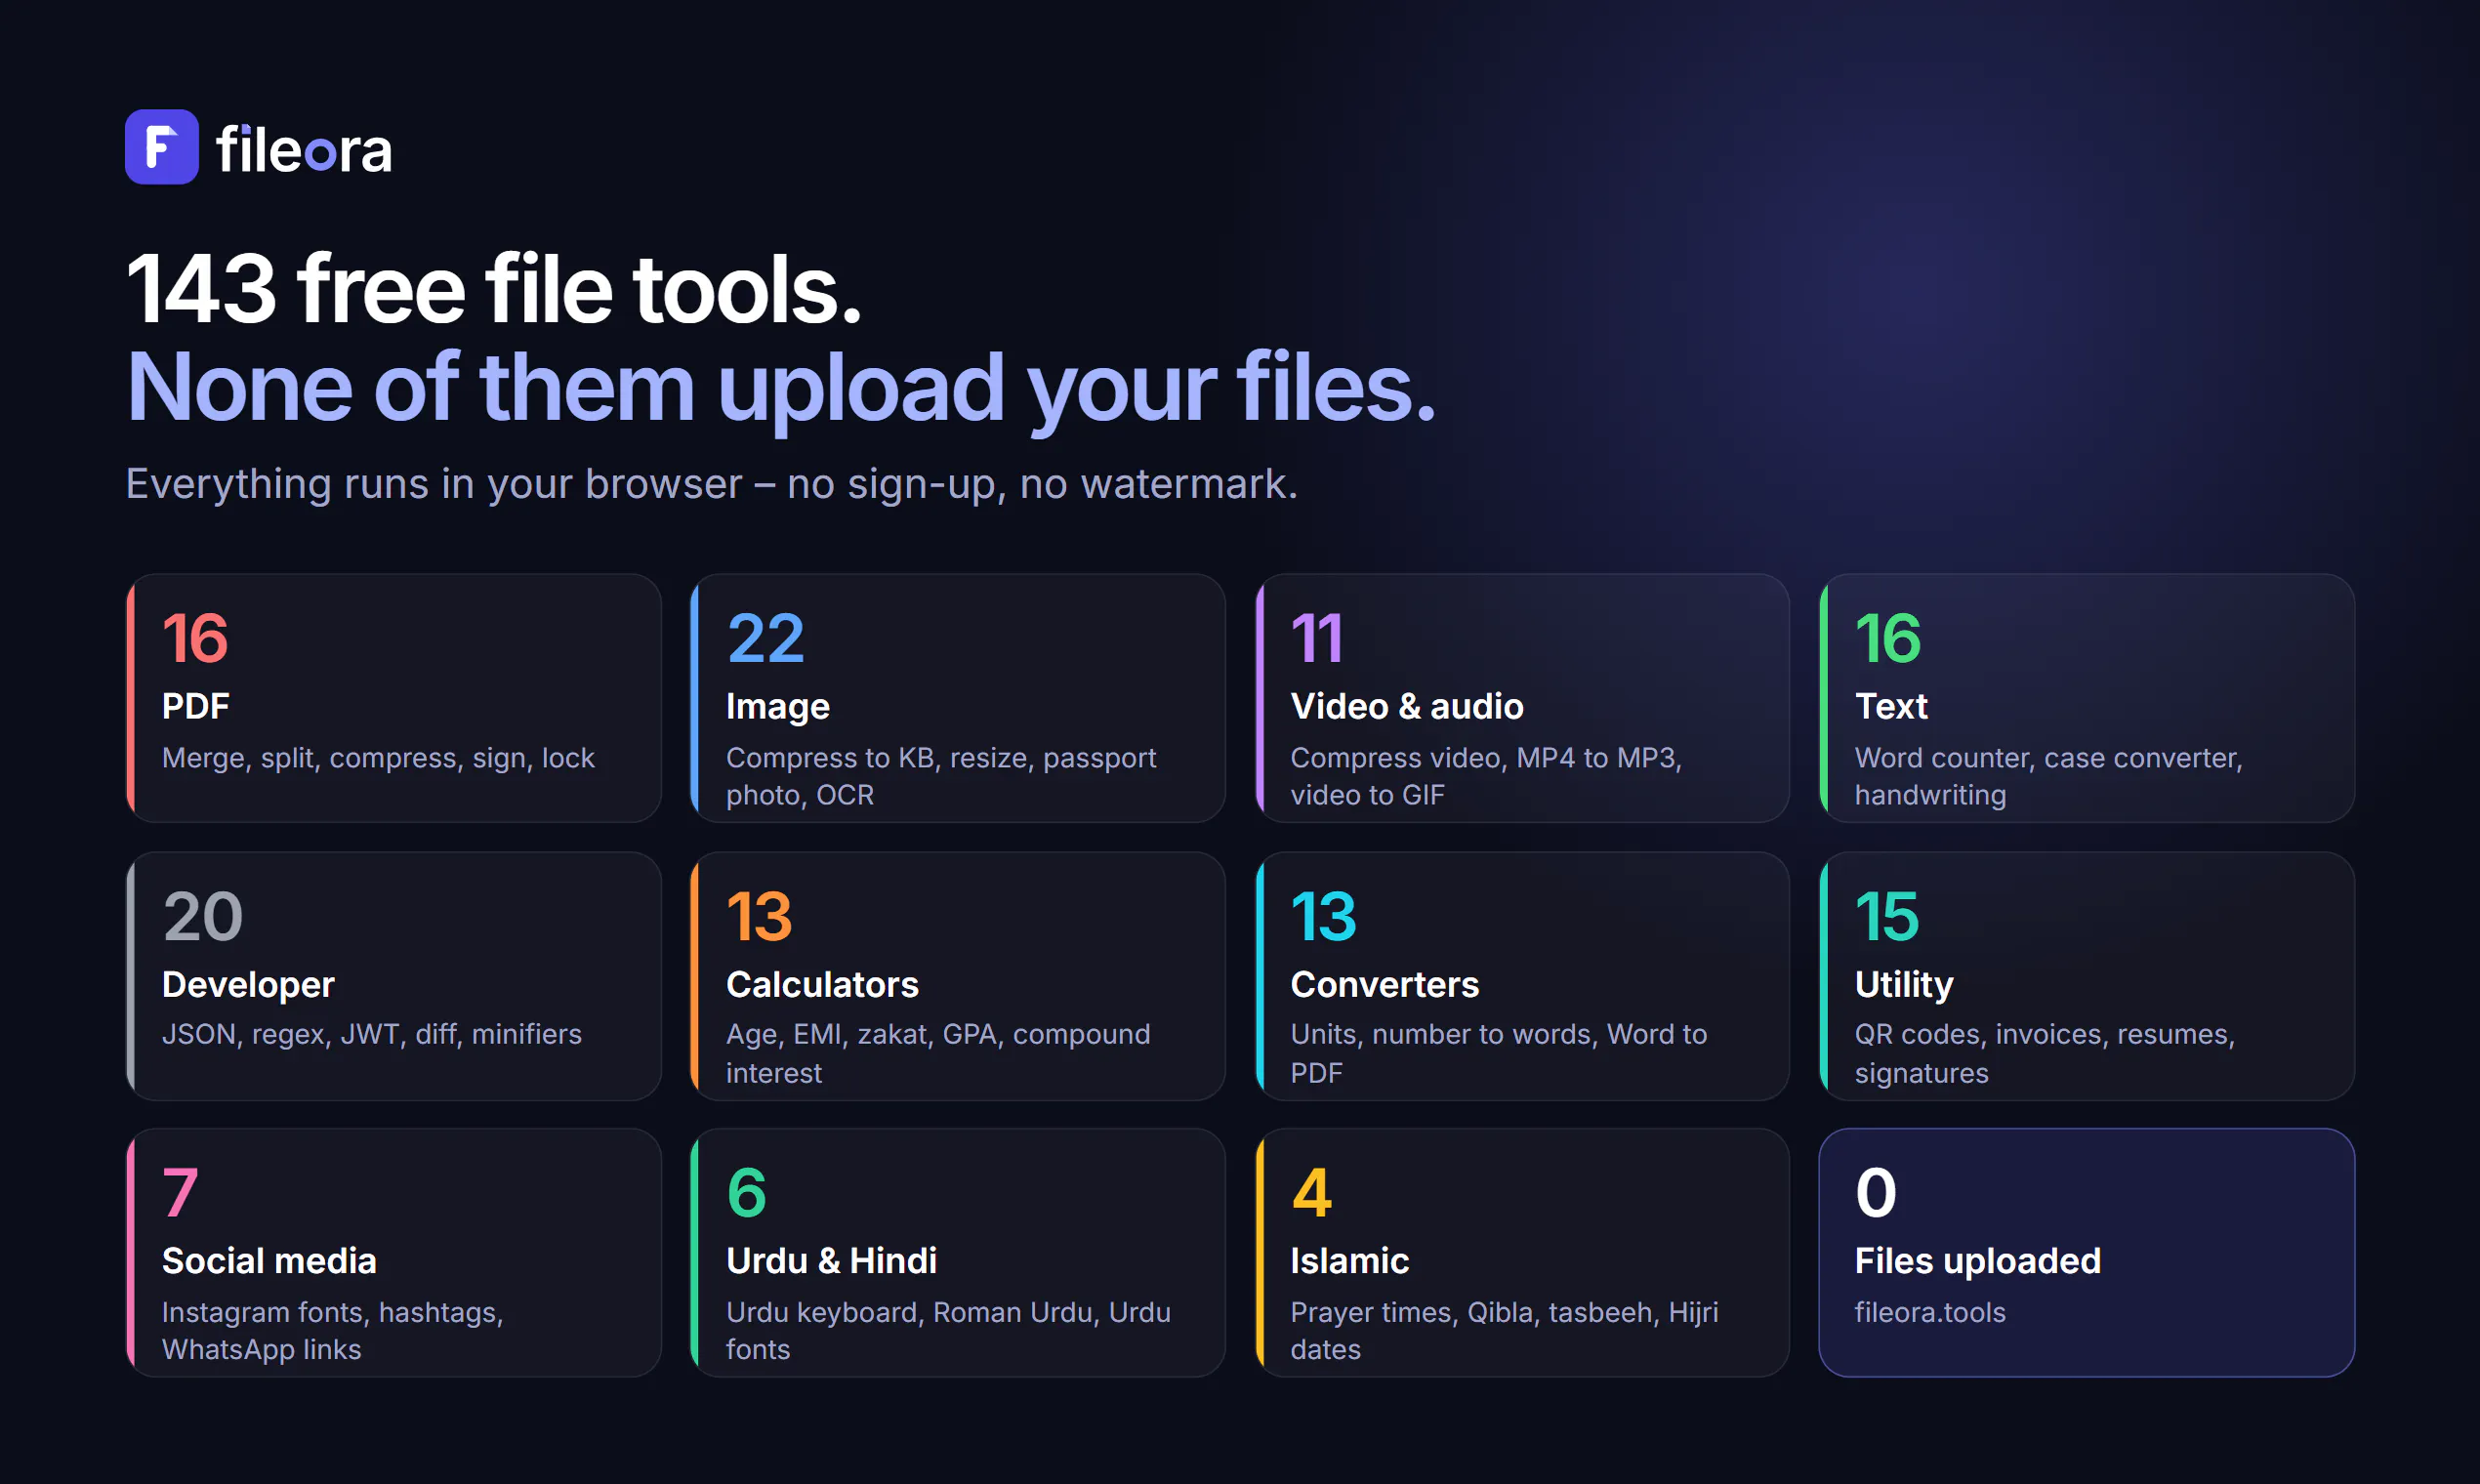Click 'JSON, regex, JWT, diff, minifiers' text
Image resolution: width=2480 pixels, height=1484 pixels.
tap(372, 1034)
